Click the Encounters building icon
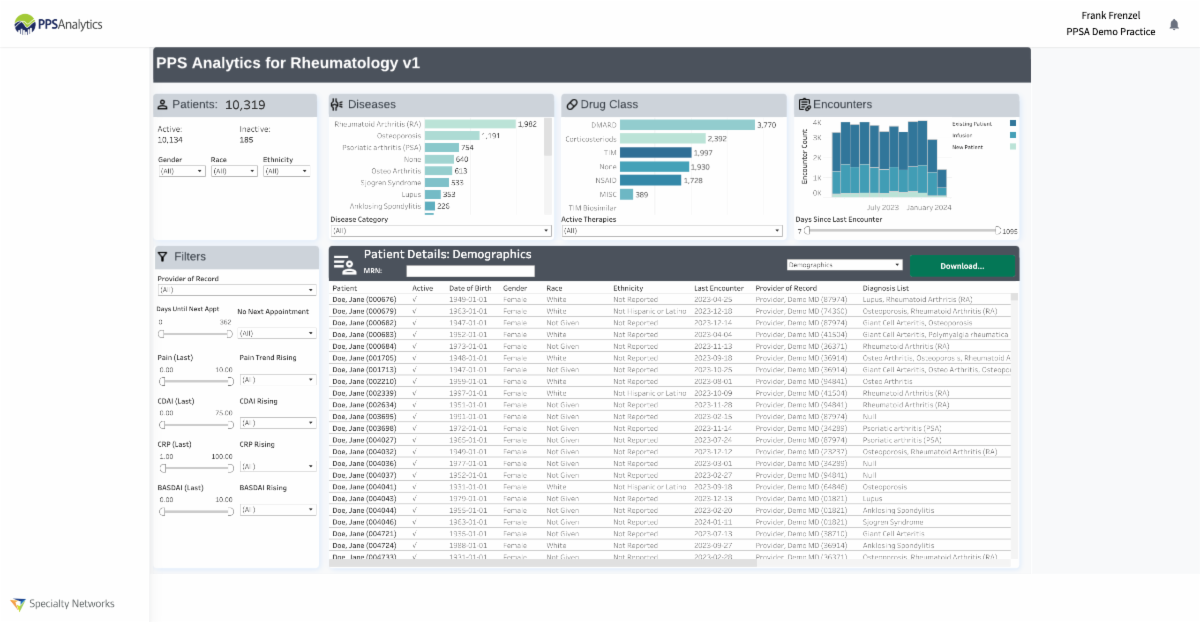The width and height of the screenshot is (1200, 622). (x=807, y=104)
